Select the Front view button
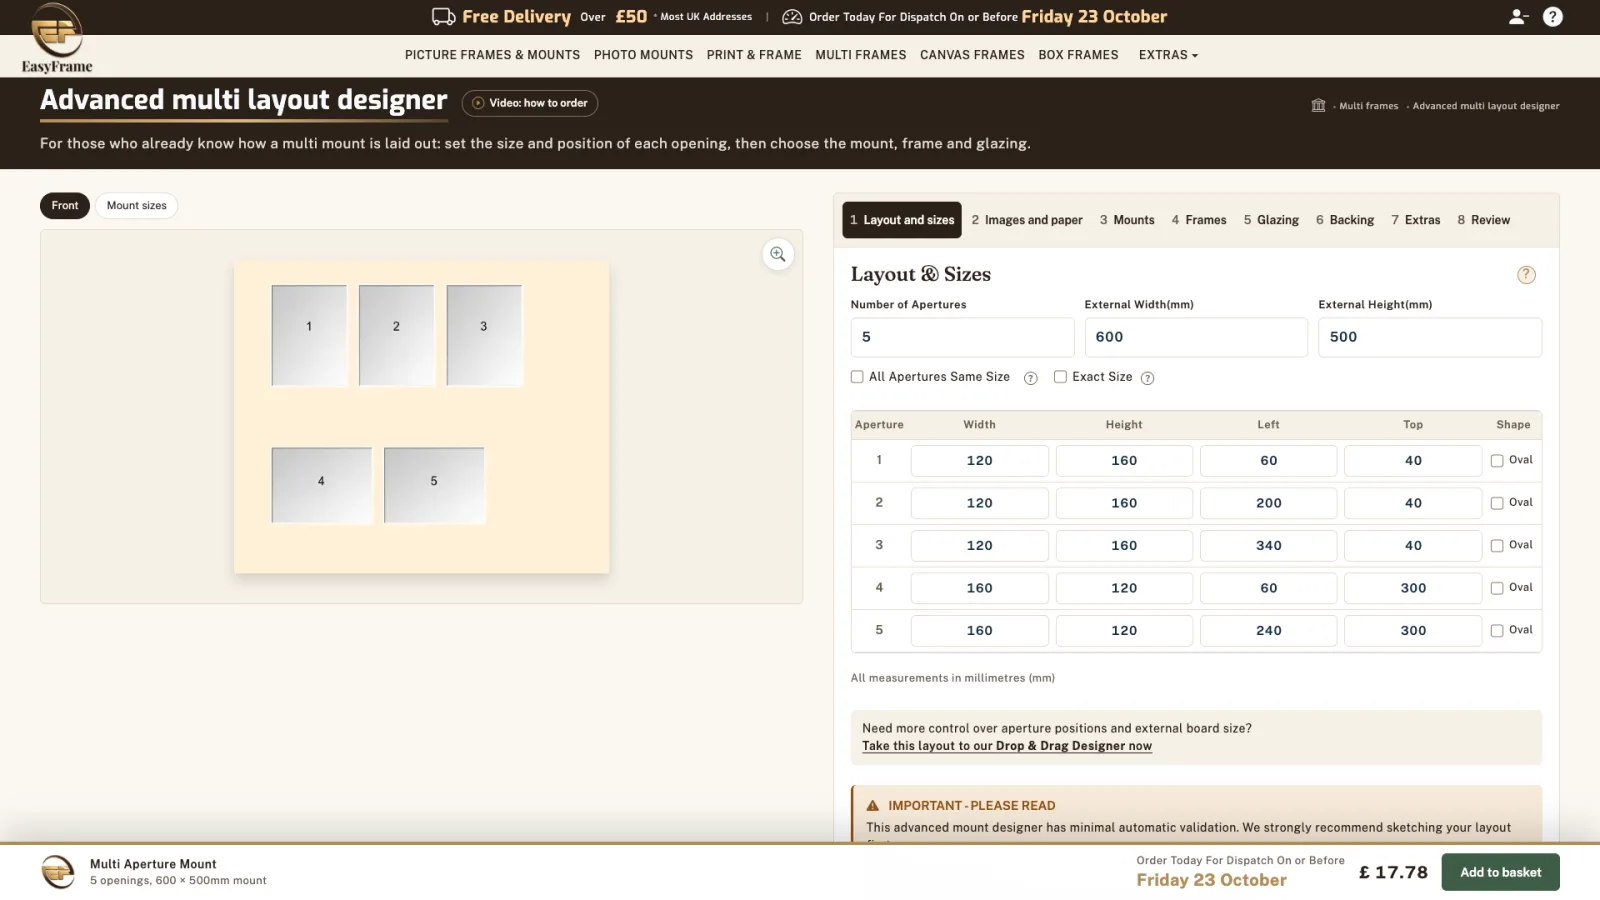Viewport: 1600px width, 900px height. [65, 206]
